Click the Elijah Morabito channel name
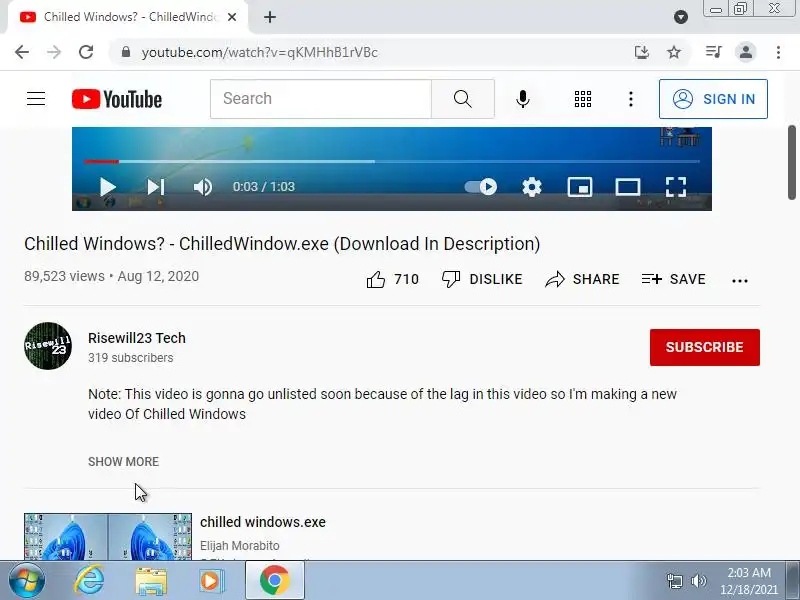Screen dimensions: 800x600 [240, 545]
